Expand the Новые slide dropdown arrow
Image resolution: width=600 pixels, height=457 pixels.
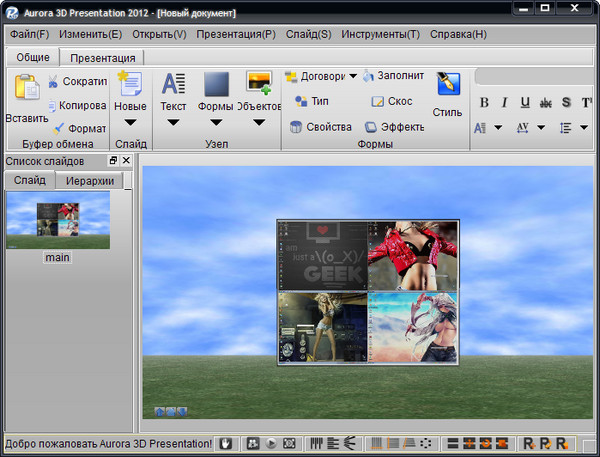[130, 124]
